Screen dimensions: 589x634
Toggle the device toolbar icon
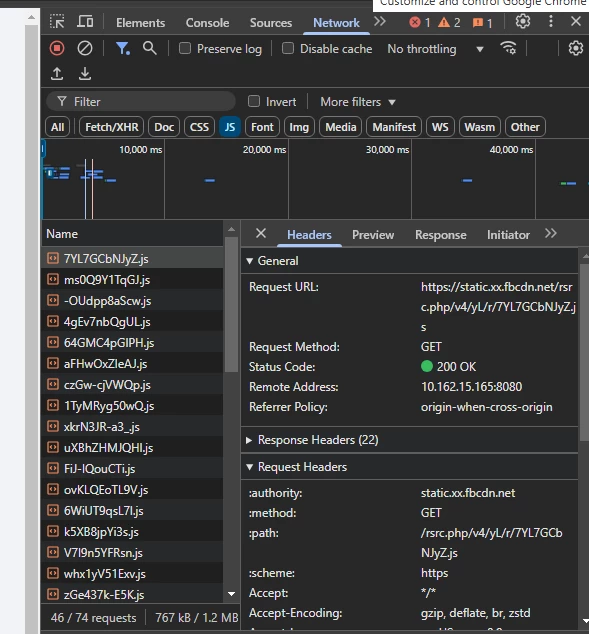[x=85, y=21]
